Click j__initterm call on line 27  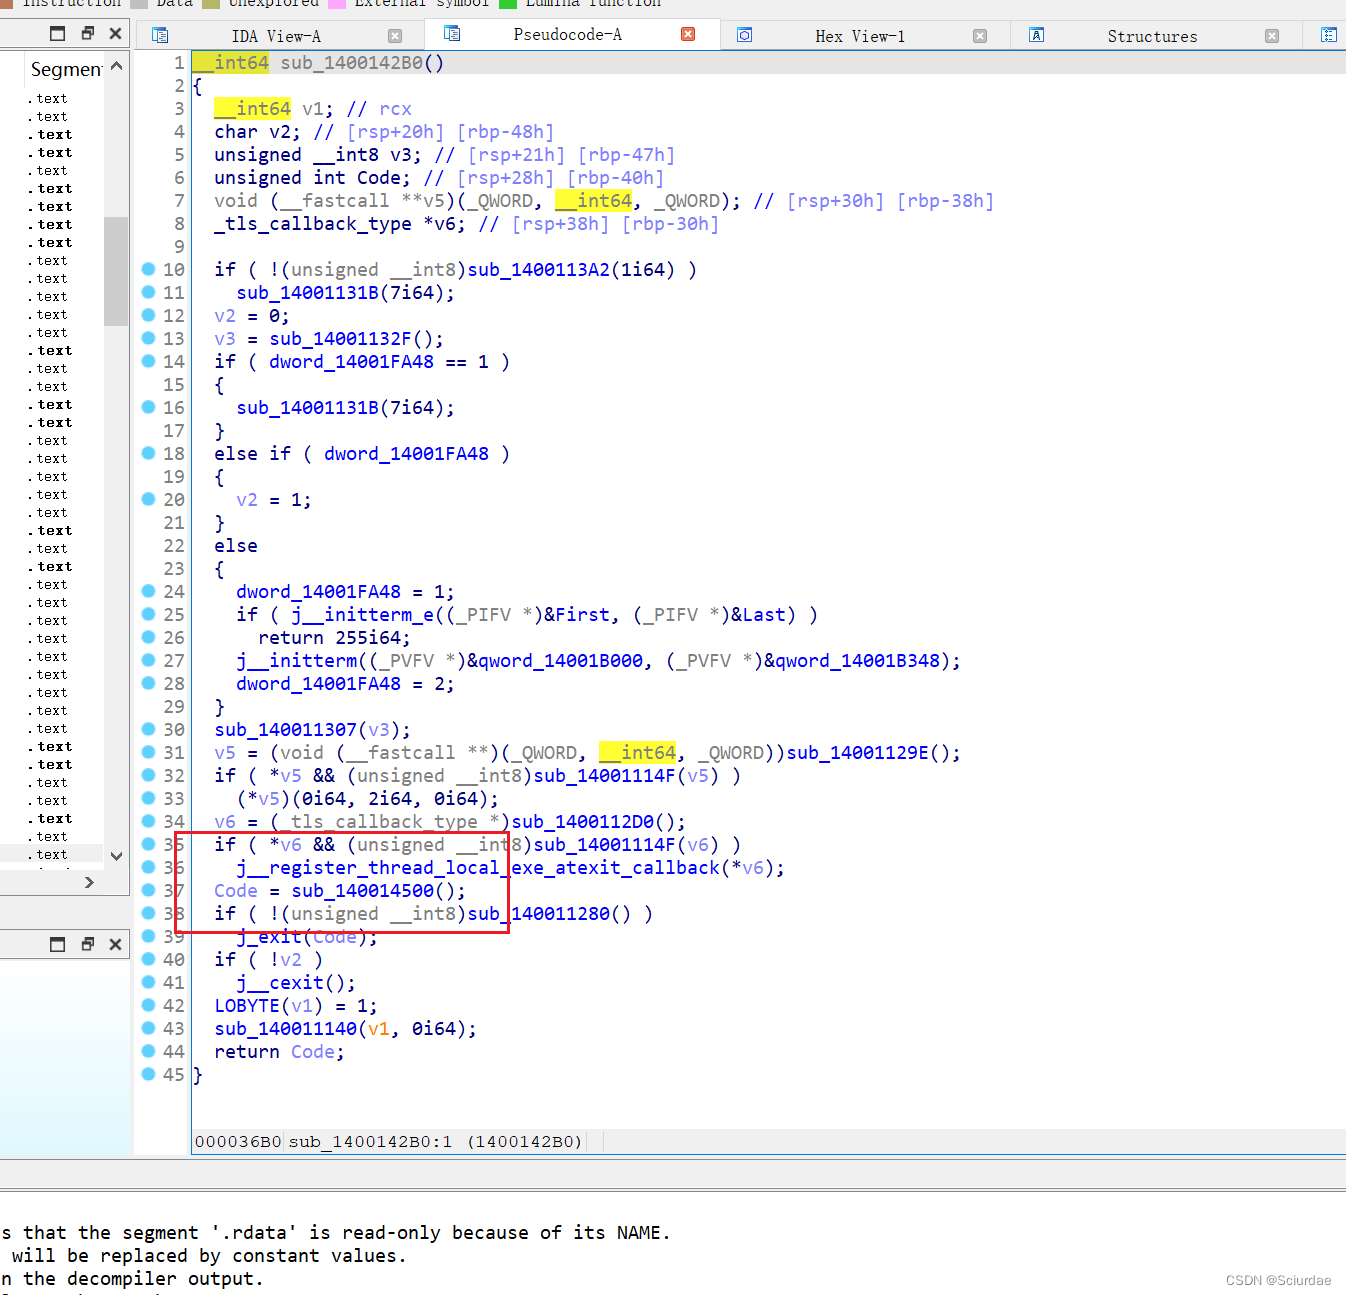pos(297,661)
